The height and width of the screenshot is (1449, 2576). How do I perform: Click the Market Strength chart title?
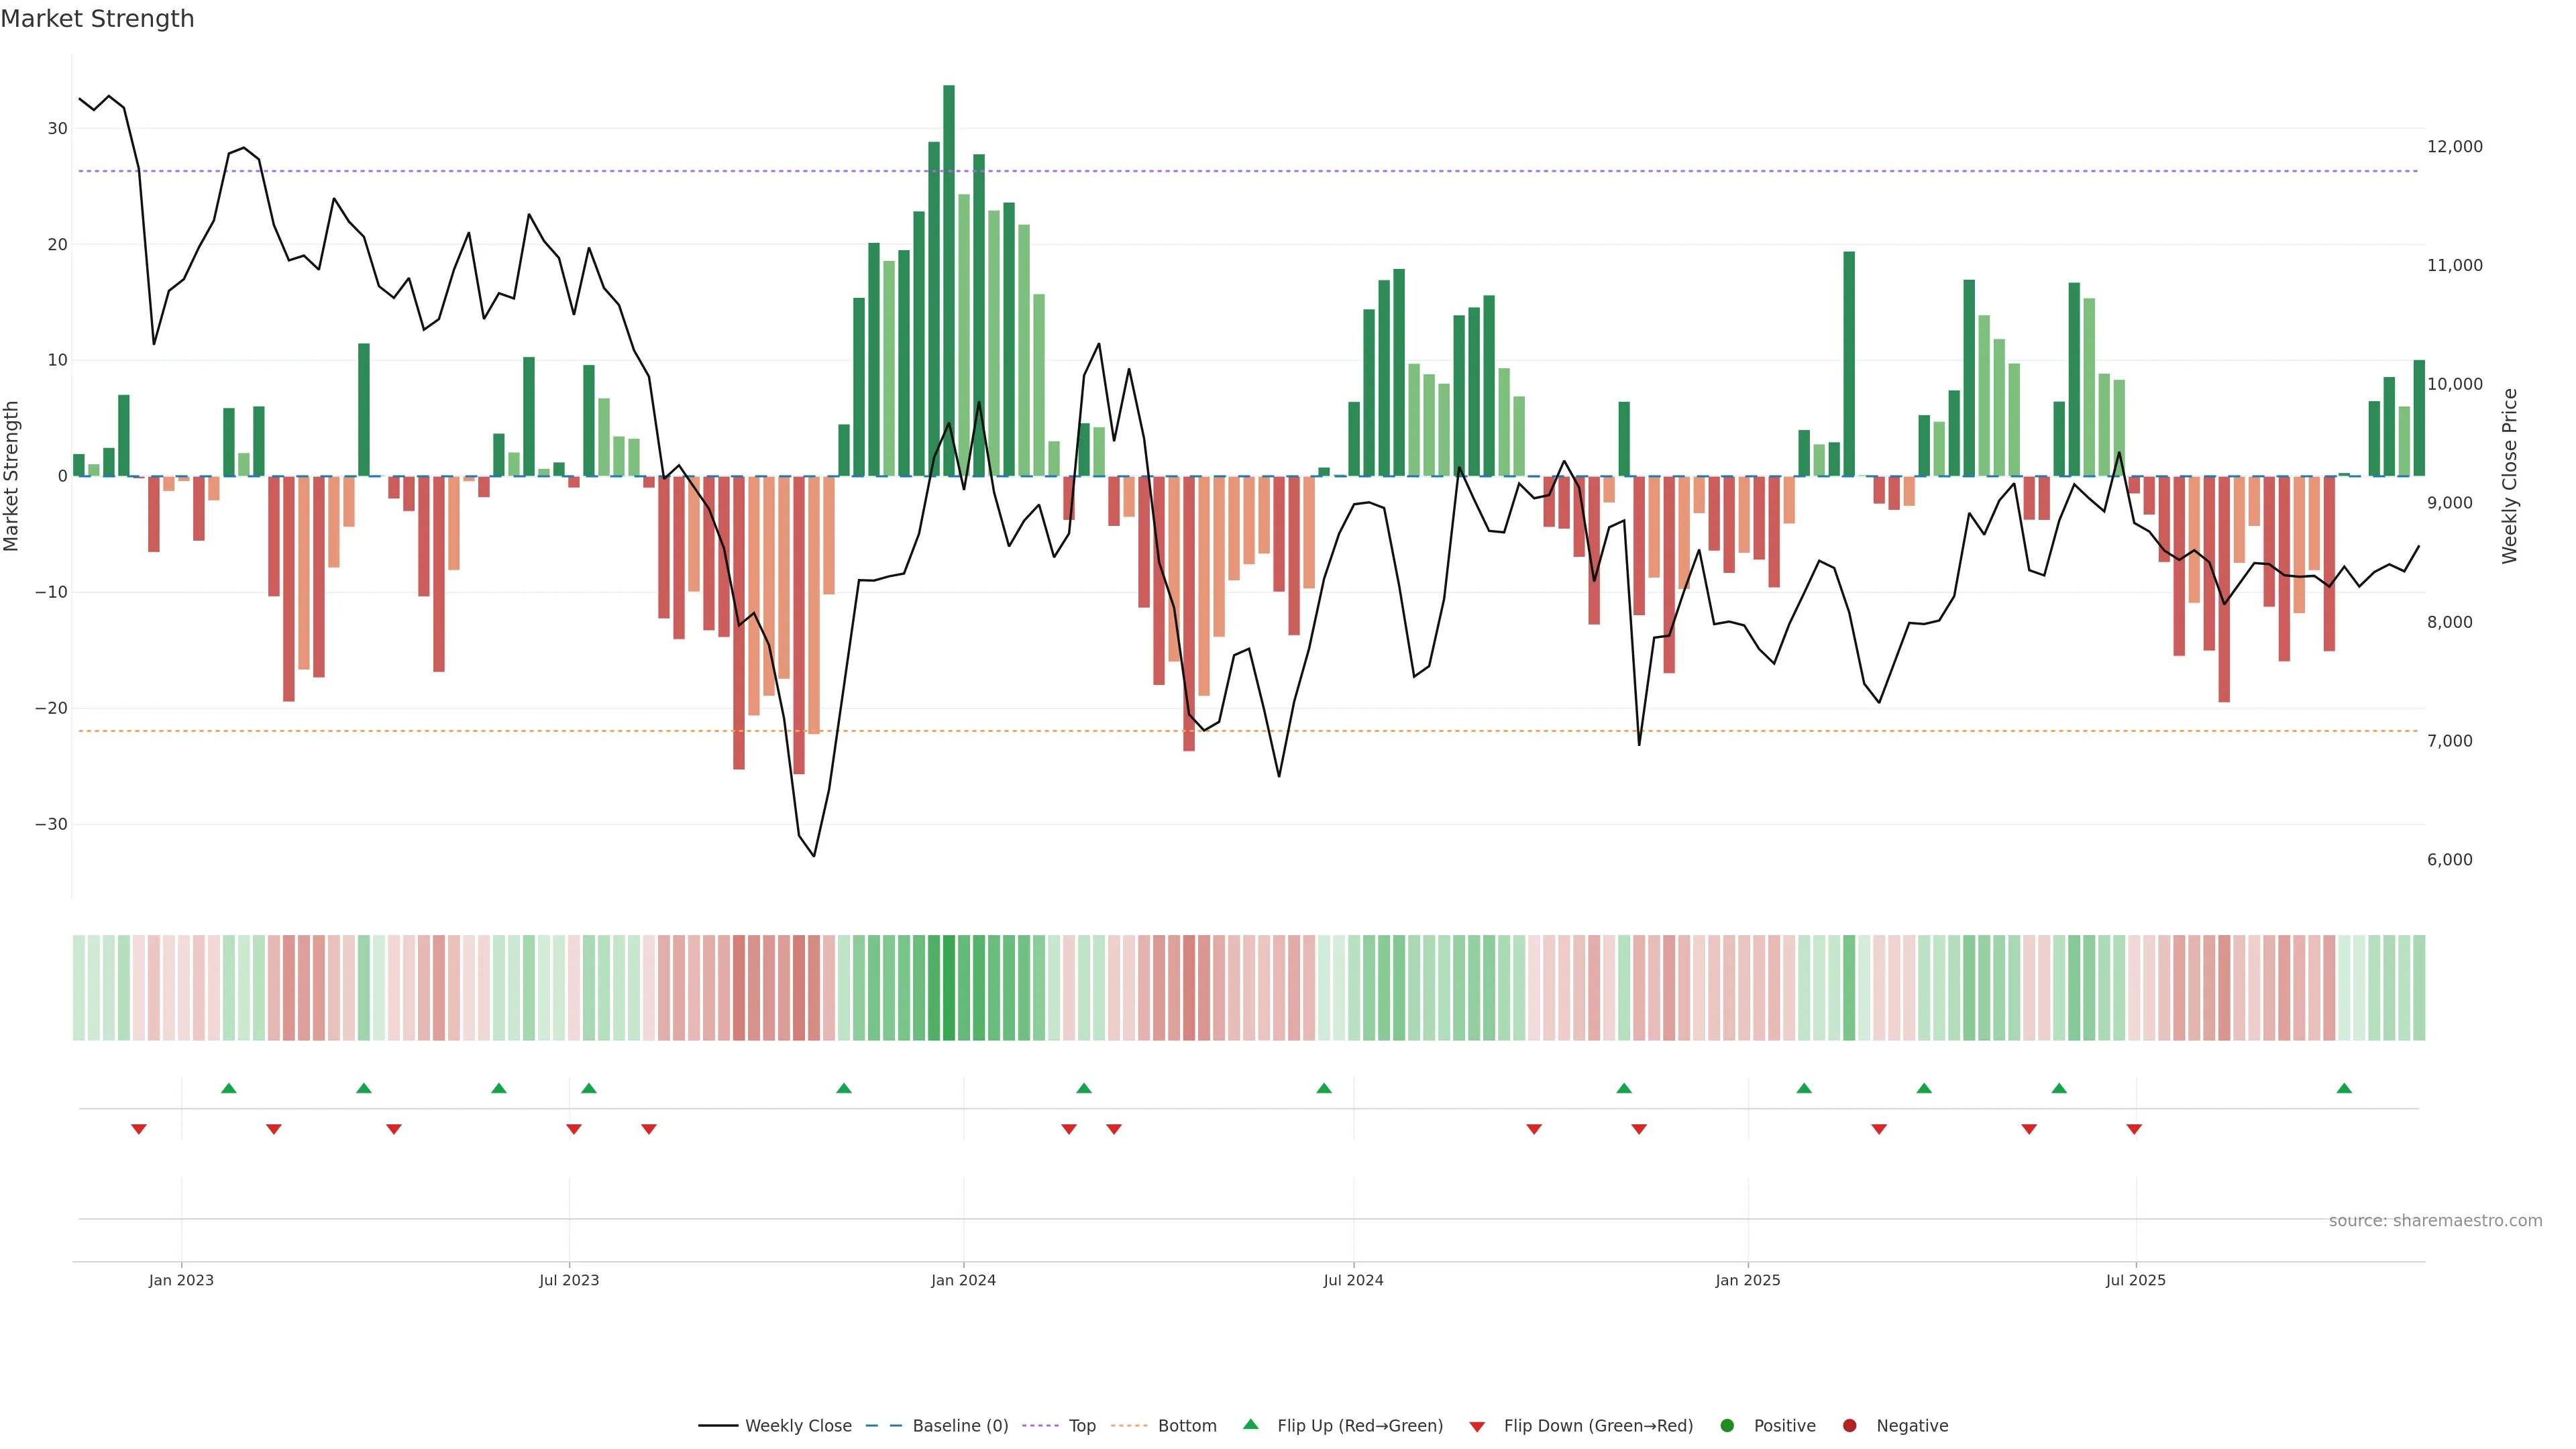[x=97, y=19]
